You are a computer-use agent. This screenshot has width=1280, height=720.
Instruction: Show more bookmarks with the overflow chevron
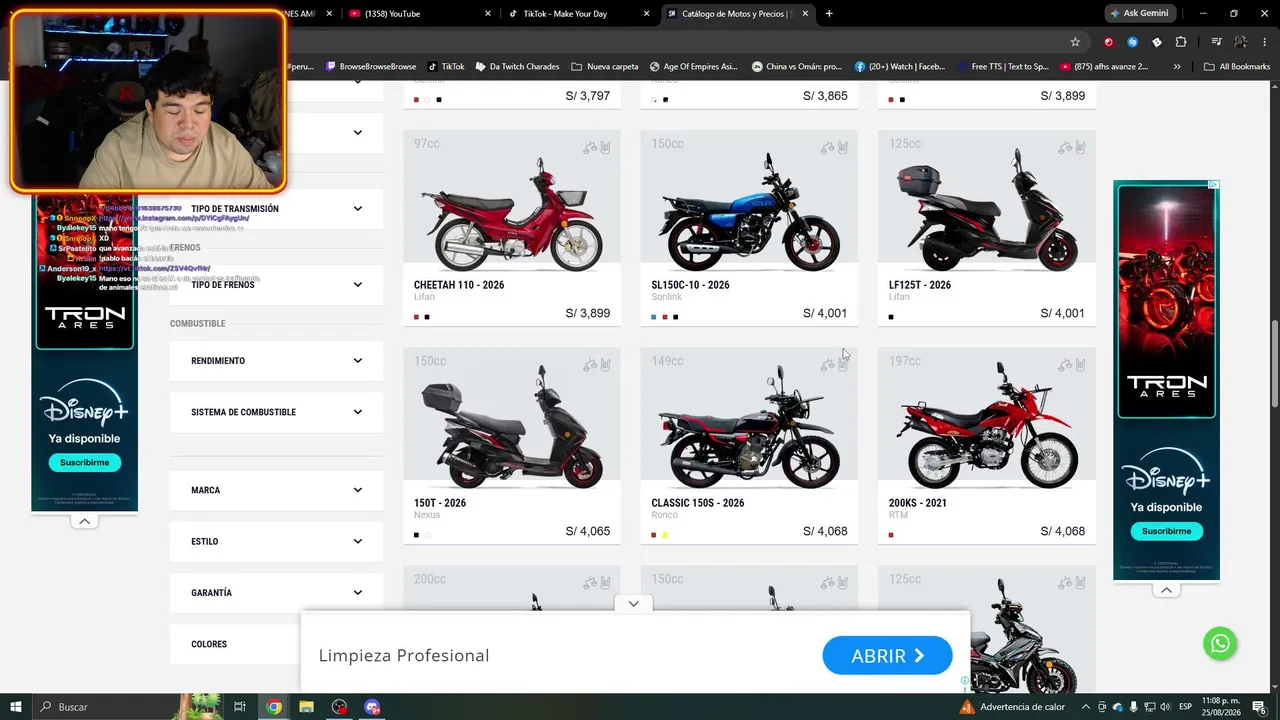[1177, 67]
